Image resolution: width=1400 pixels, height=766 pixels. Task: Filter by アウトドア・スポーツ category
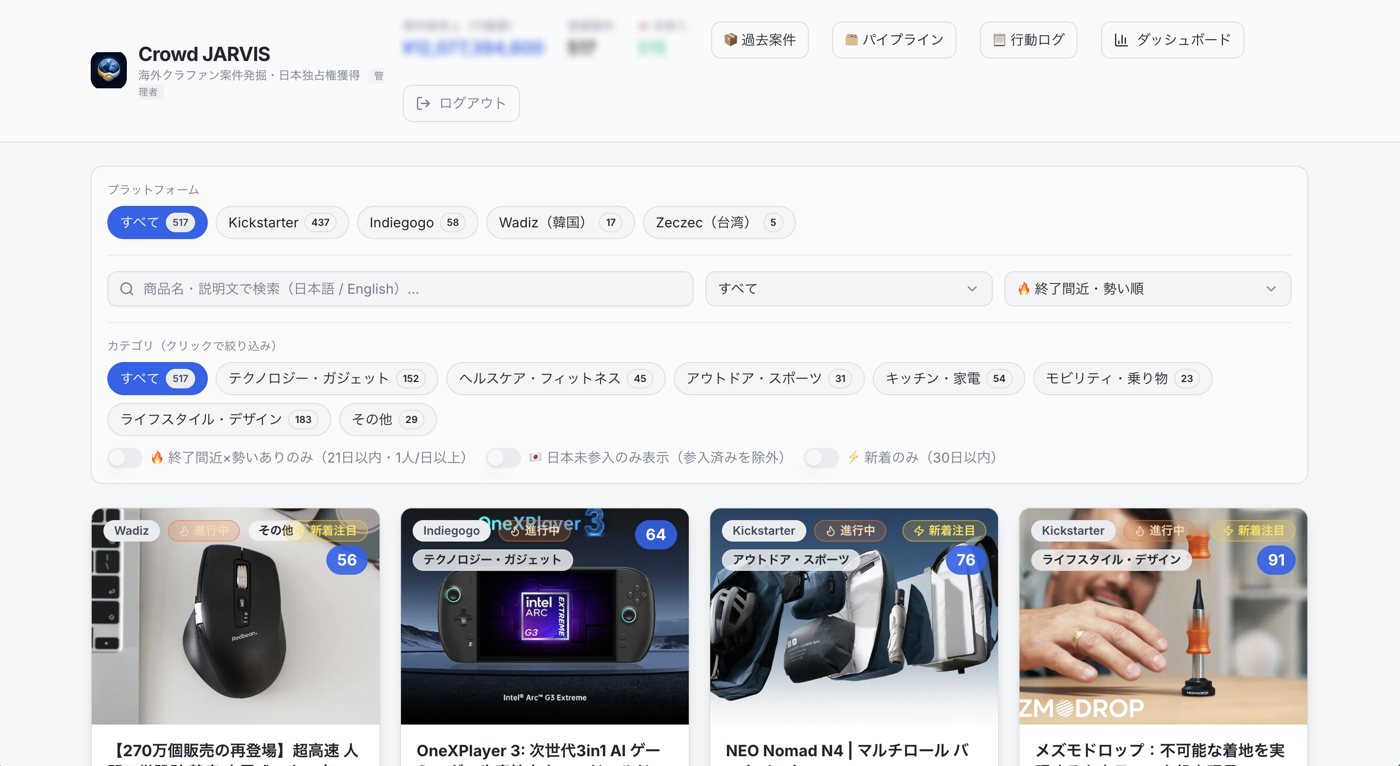[769, 378]
